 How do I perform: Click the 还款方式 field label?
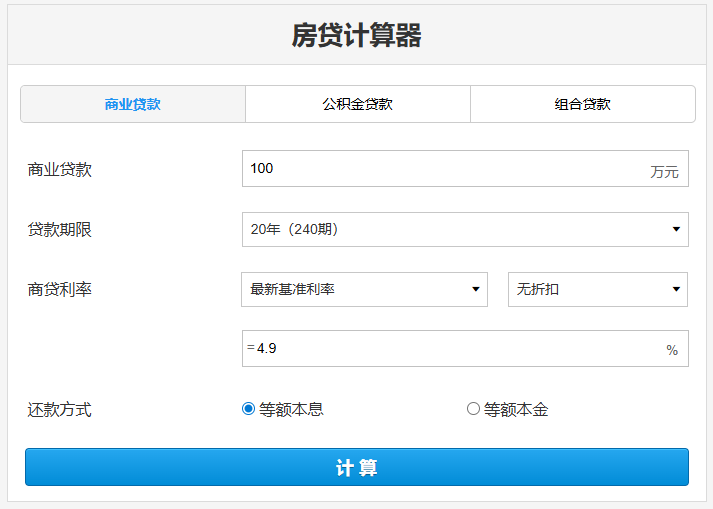coord(60,410)
